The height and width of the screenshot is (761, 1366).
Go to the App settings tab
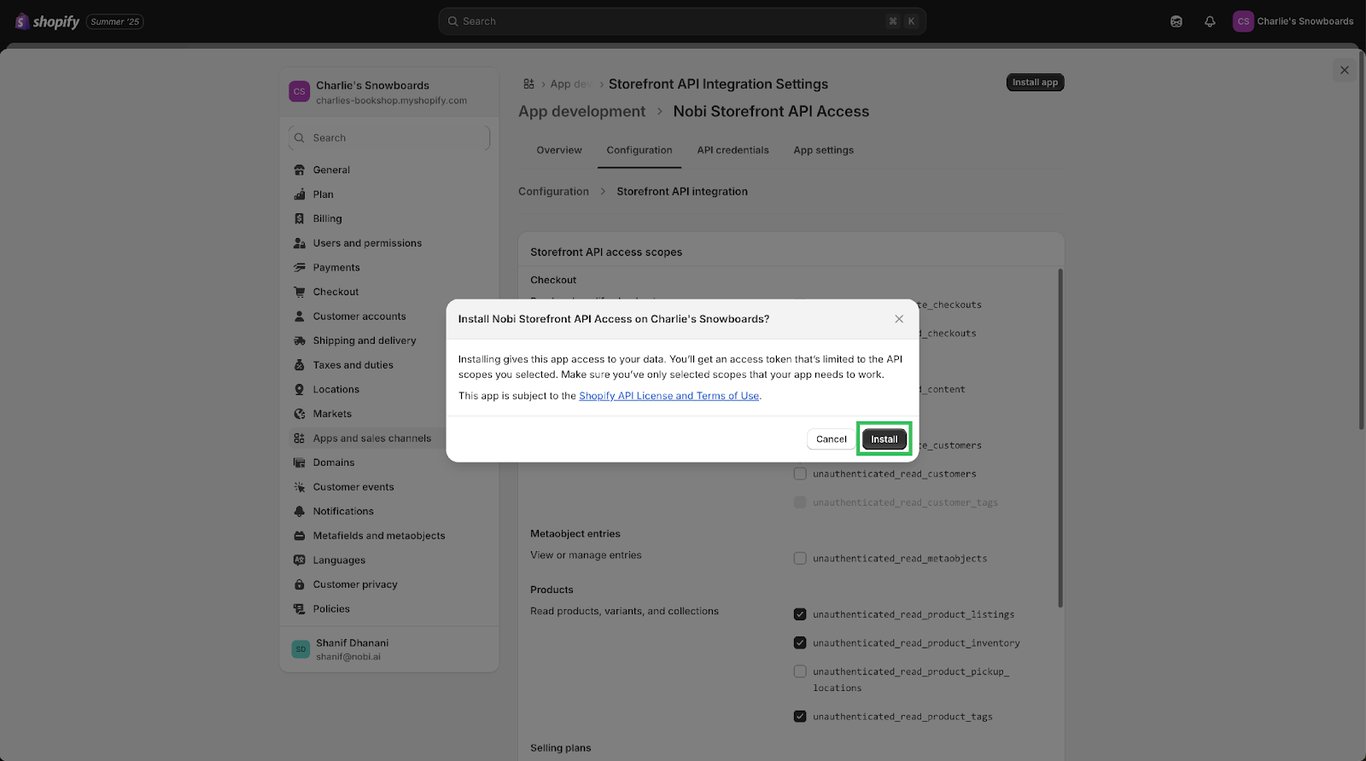click(x=824, y=150)
